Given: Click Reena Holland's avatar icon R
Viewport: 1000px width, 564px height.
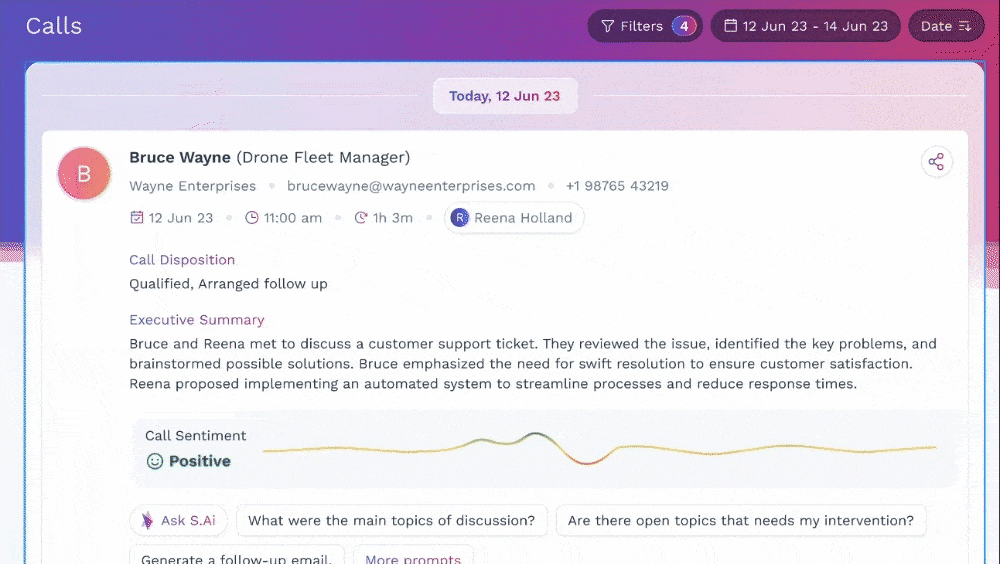Looking at the screenshot, I should tap(460, 218).
